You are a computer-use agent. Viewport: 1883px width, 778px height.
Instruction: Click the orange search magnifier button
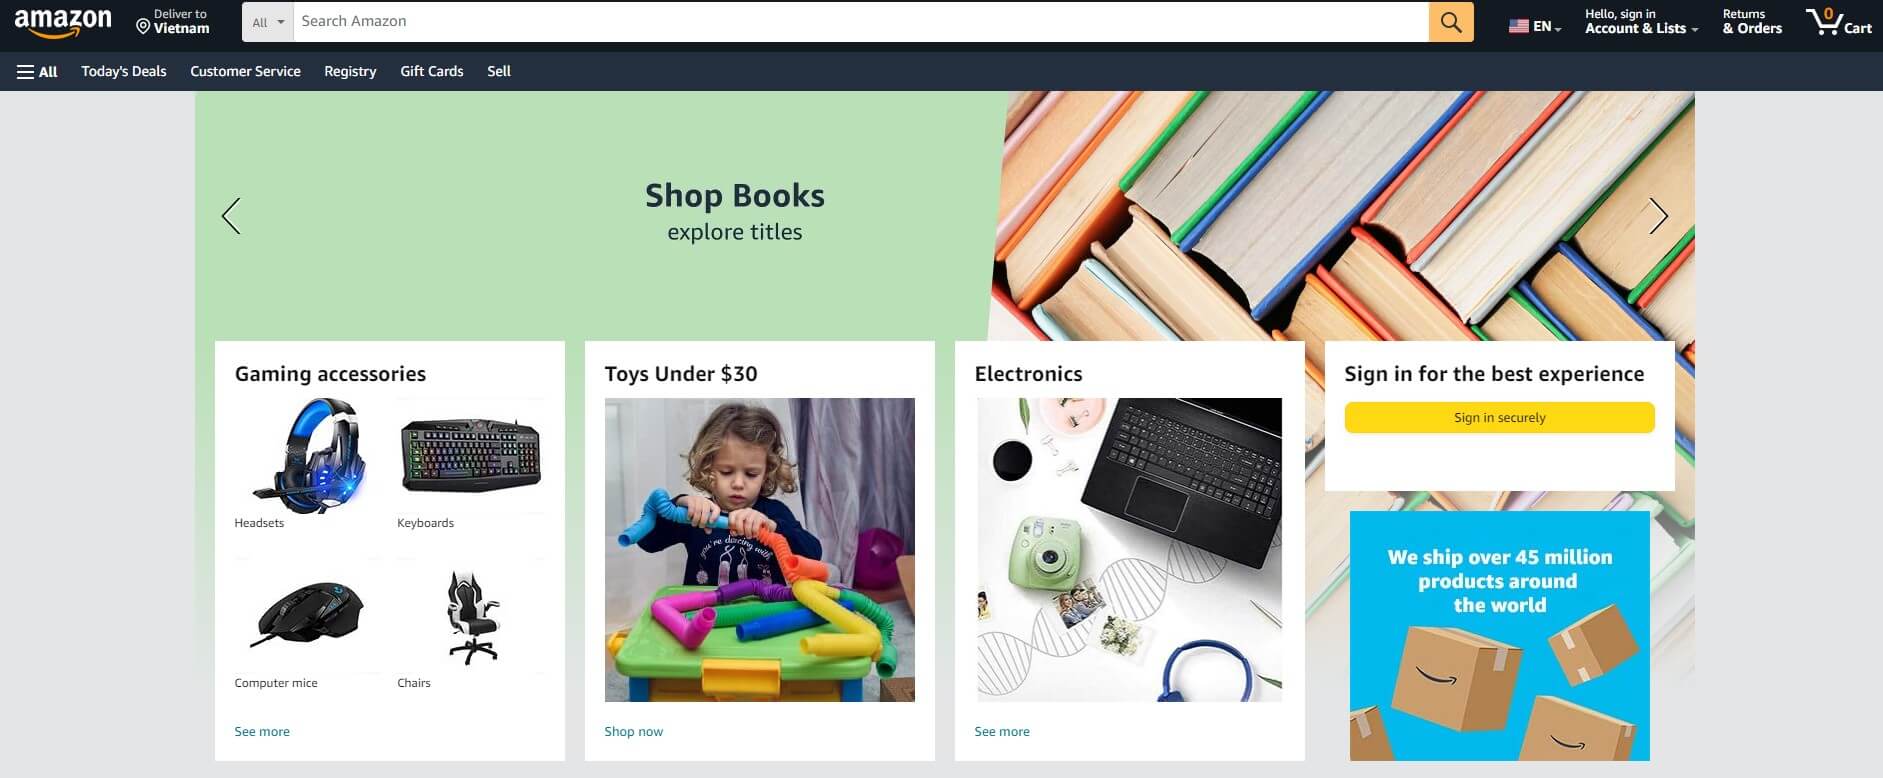point(1451,22)
